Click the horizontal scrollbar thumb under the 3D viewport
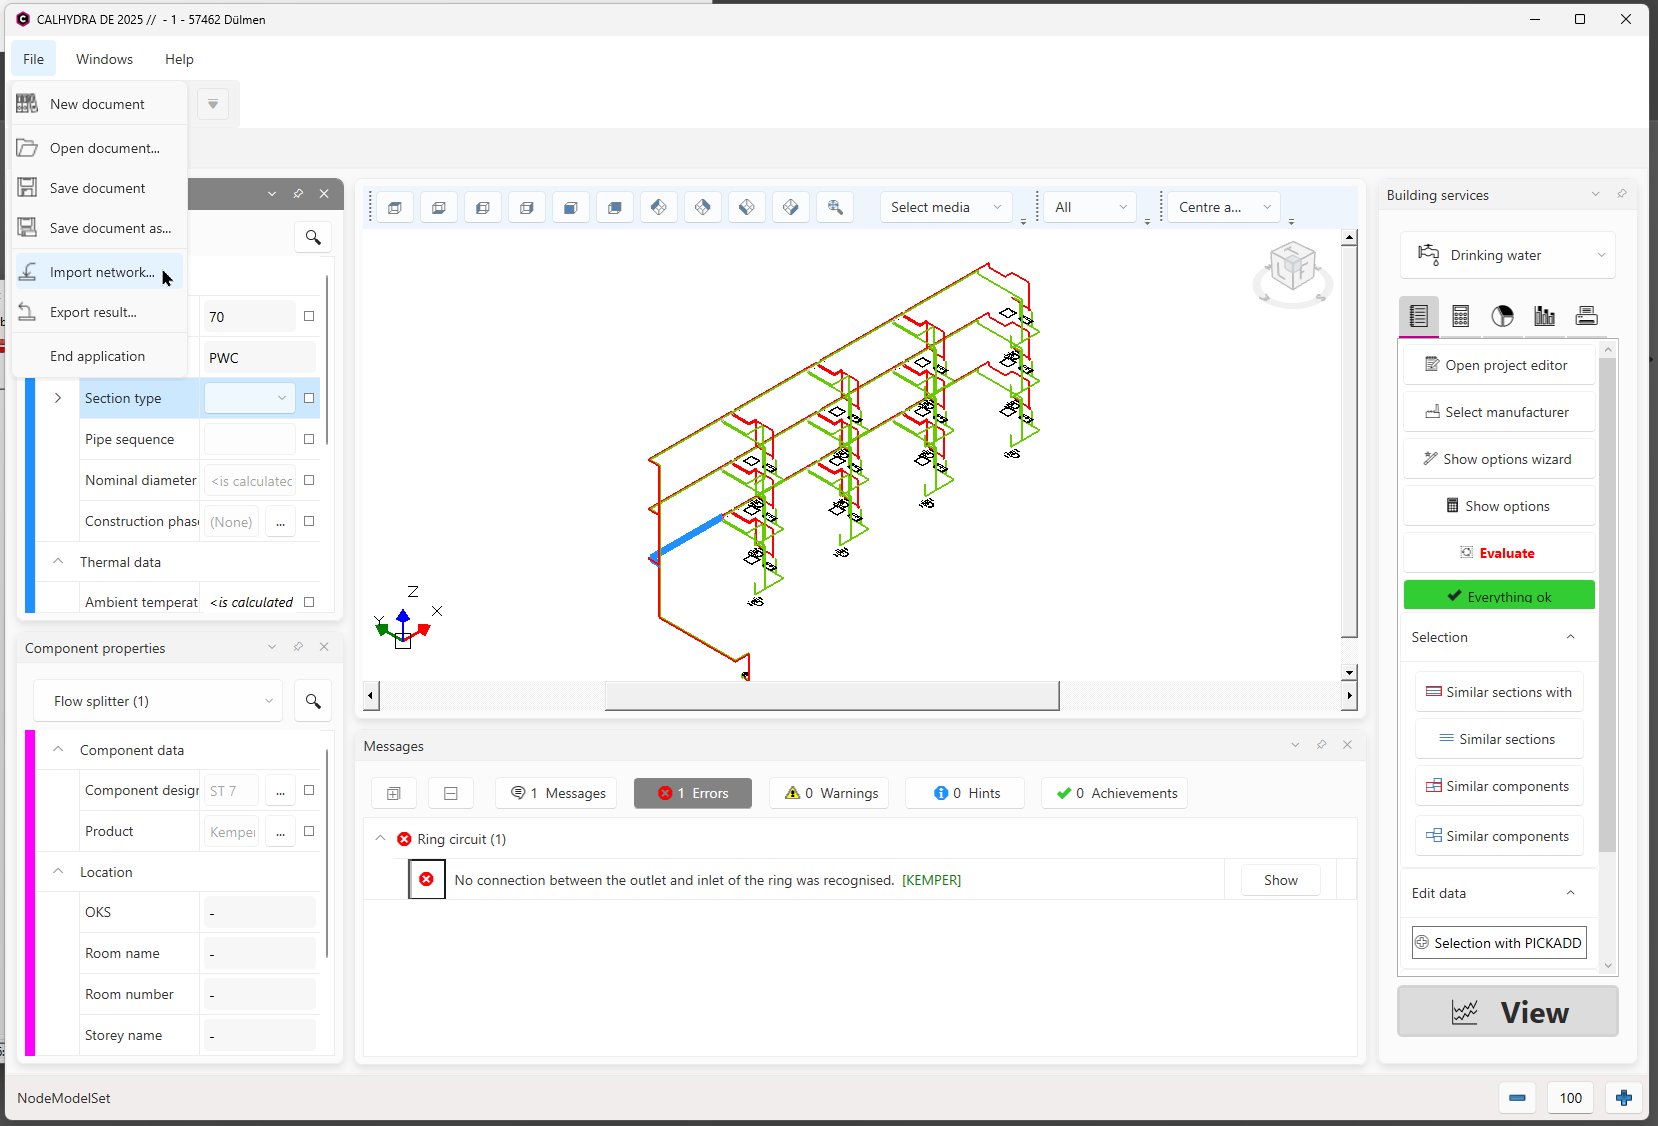Viewport: 1658px width, 1126px height. pyautogui.click(x=832, y=695)
